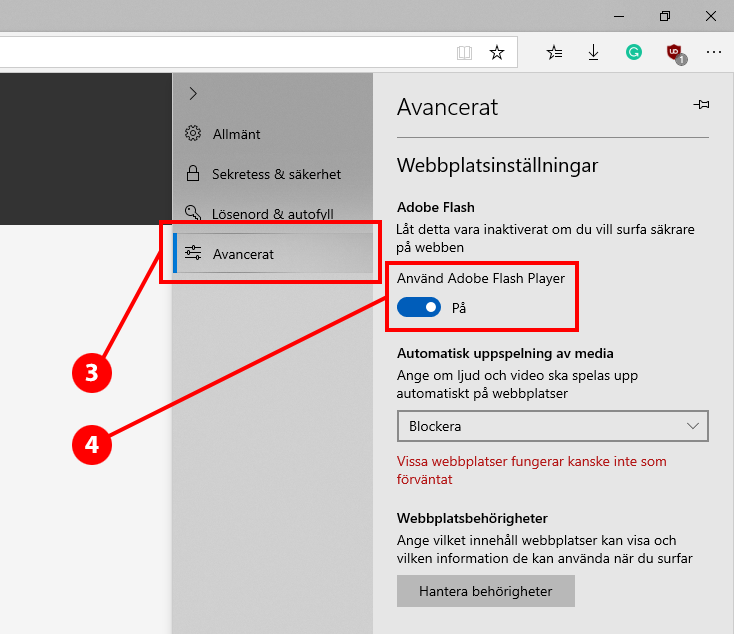Open the uBlock Origin extension icon

pyautogui.click(x=675, y=54)
